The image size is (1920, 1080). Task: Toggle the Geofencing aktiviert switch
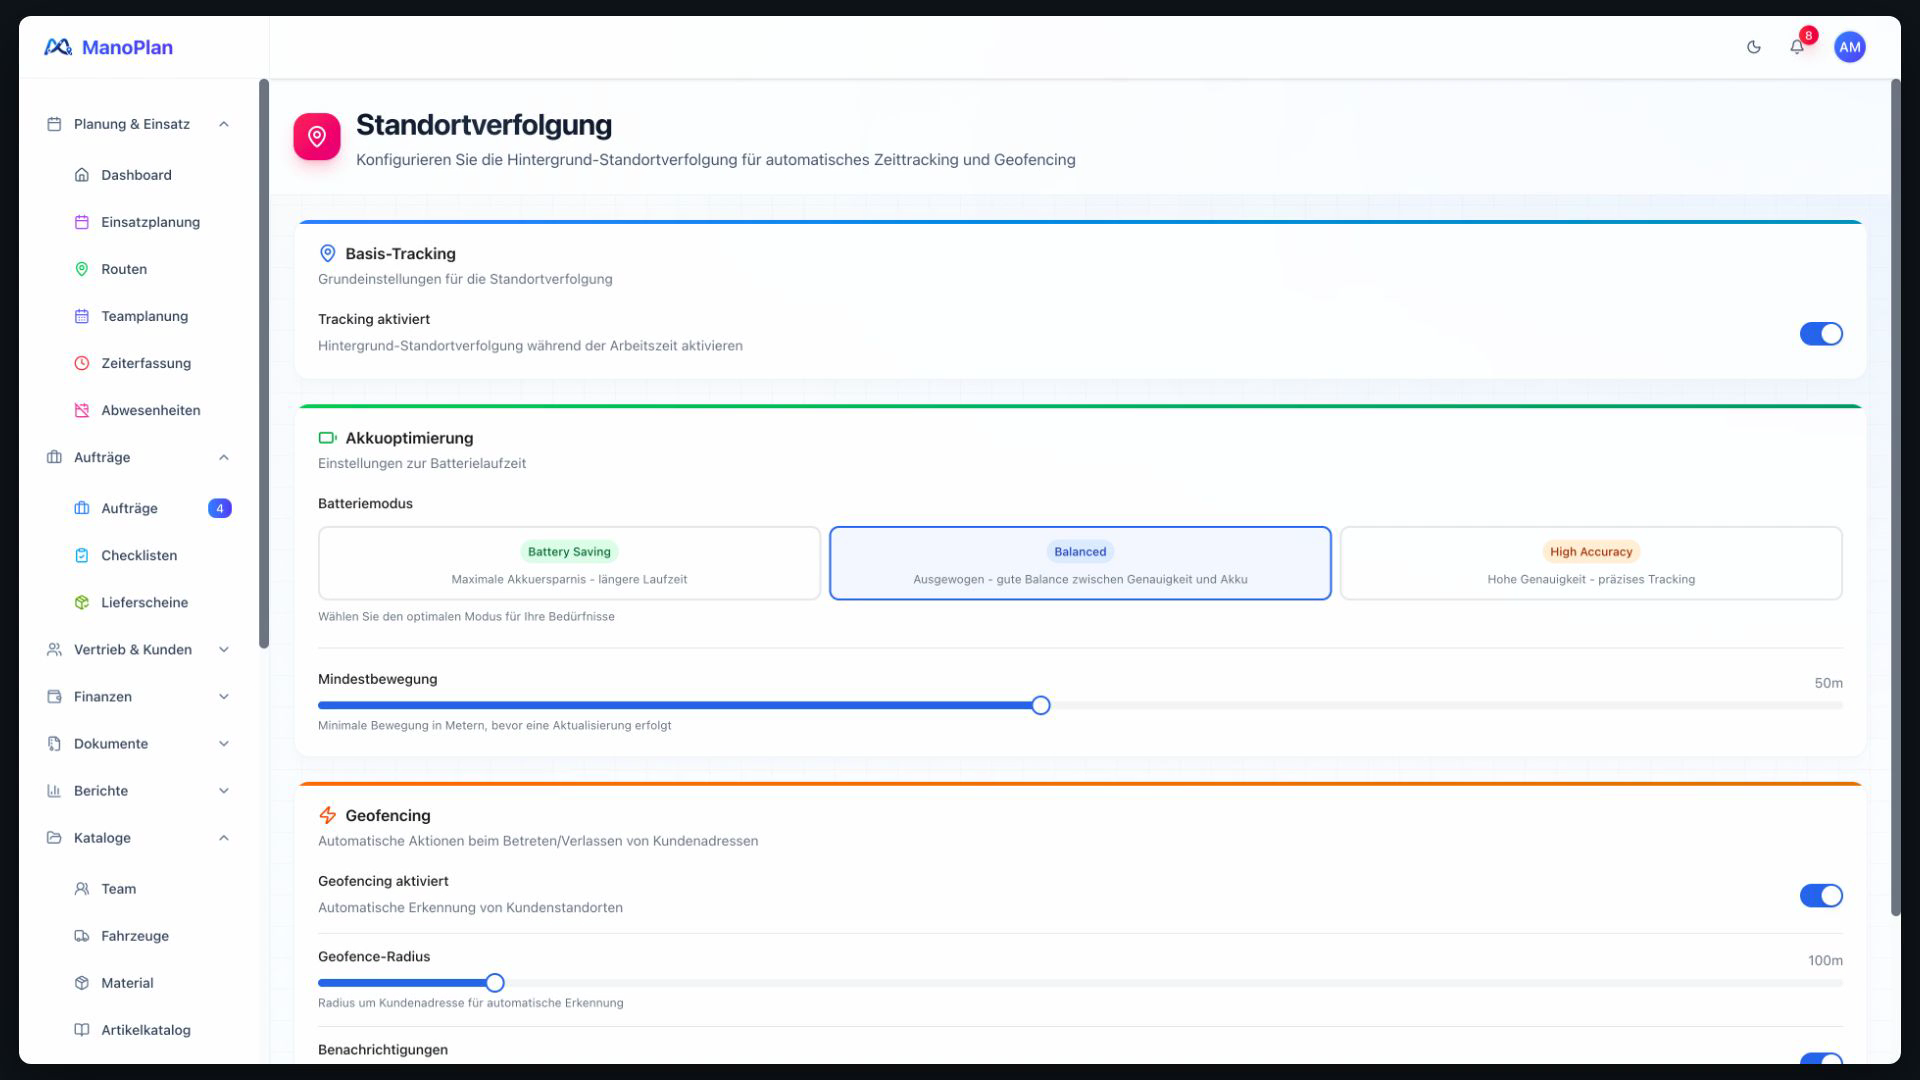pyautogui.click(x=1821, y=896)
